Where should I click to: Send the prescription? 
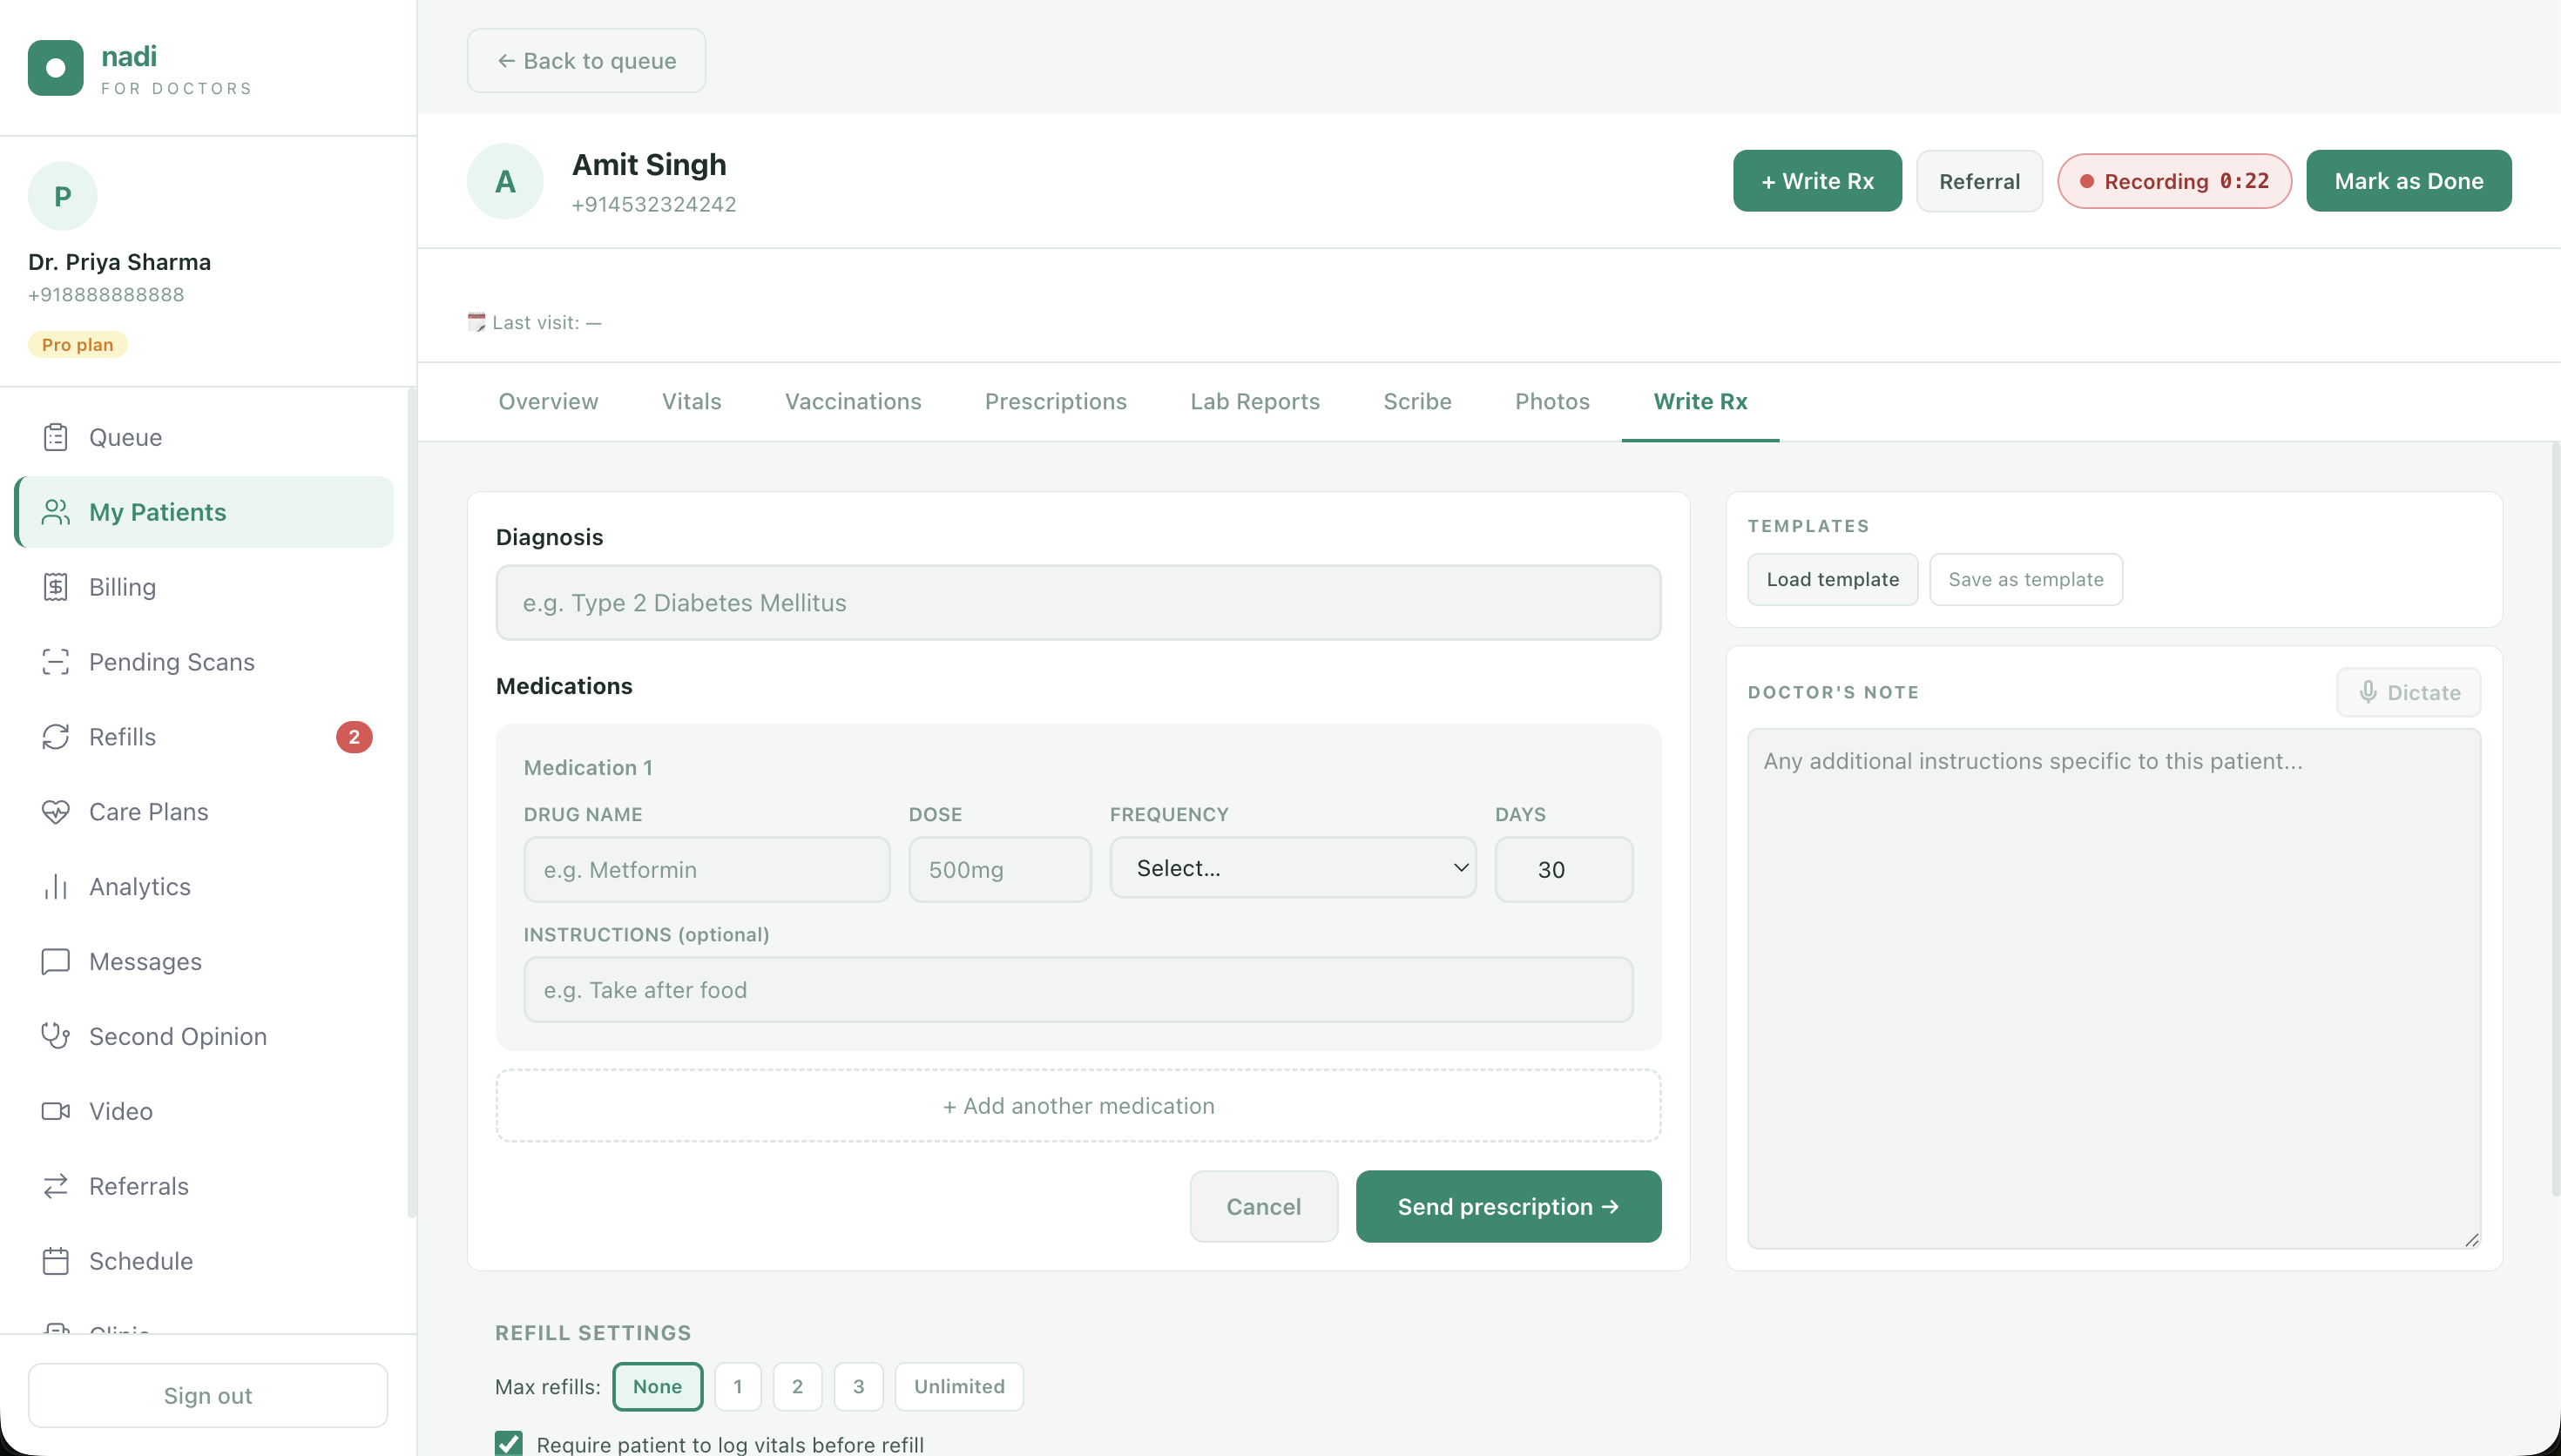(1508, 1206)
